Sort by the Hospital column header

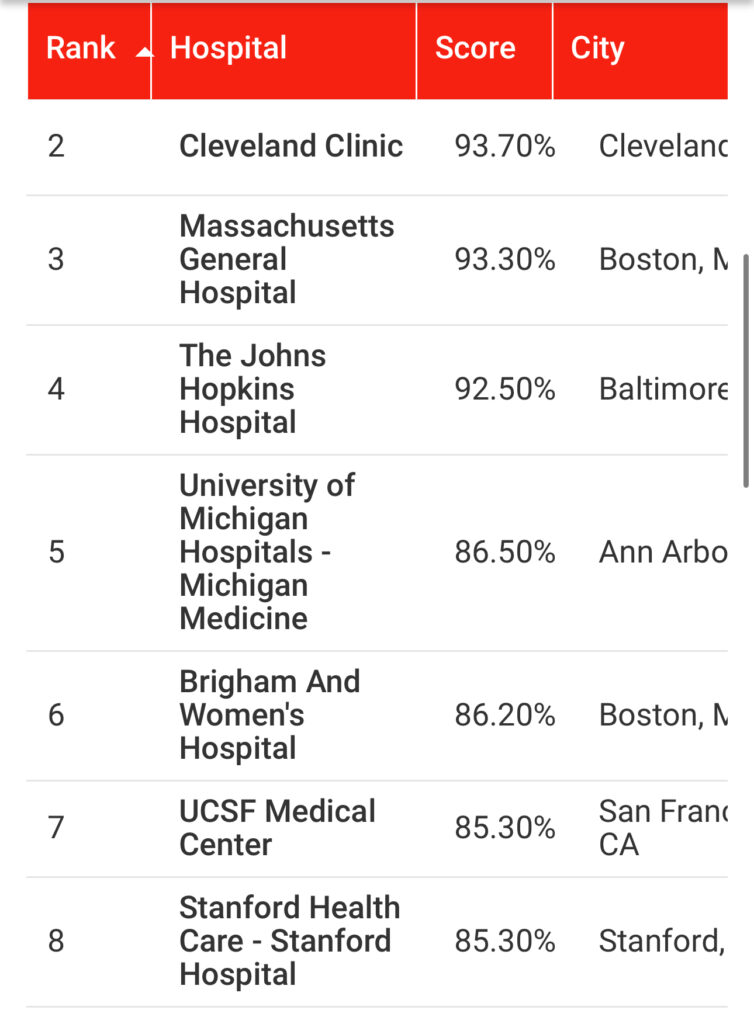(x=229, y=48)
